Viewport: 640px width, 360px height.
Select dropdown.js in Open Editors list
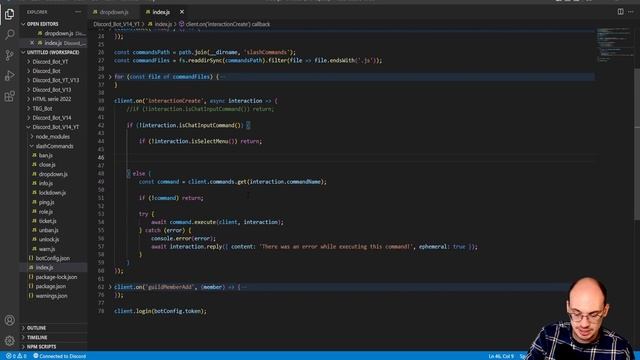coord(59,33)
